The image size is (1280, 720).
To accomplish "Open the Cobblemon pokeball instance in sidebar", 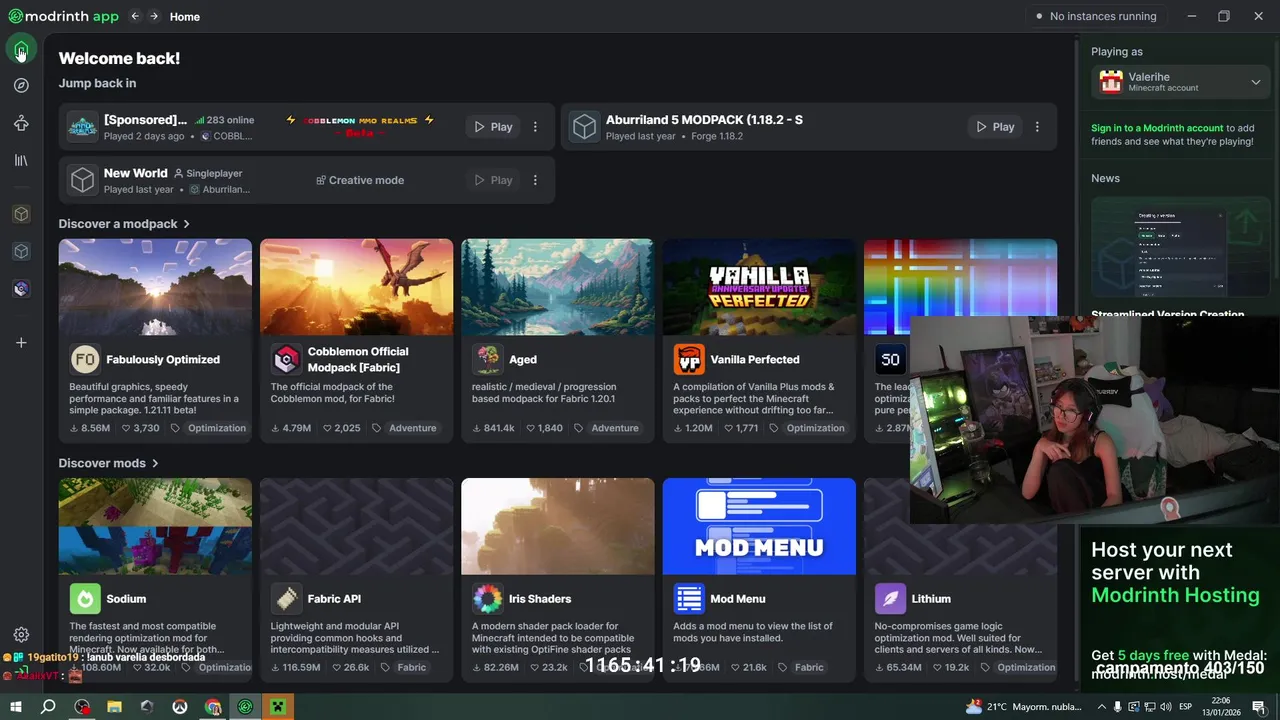I will [x=21, y=289].
